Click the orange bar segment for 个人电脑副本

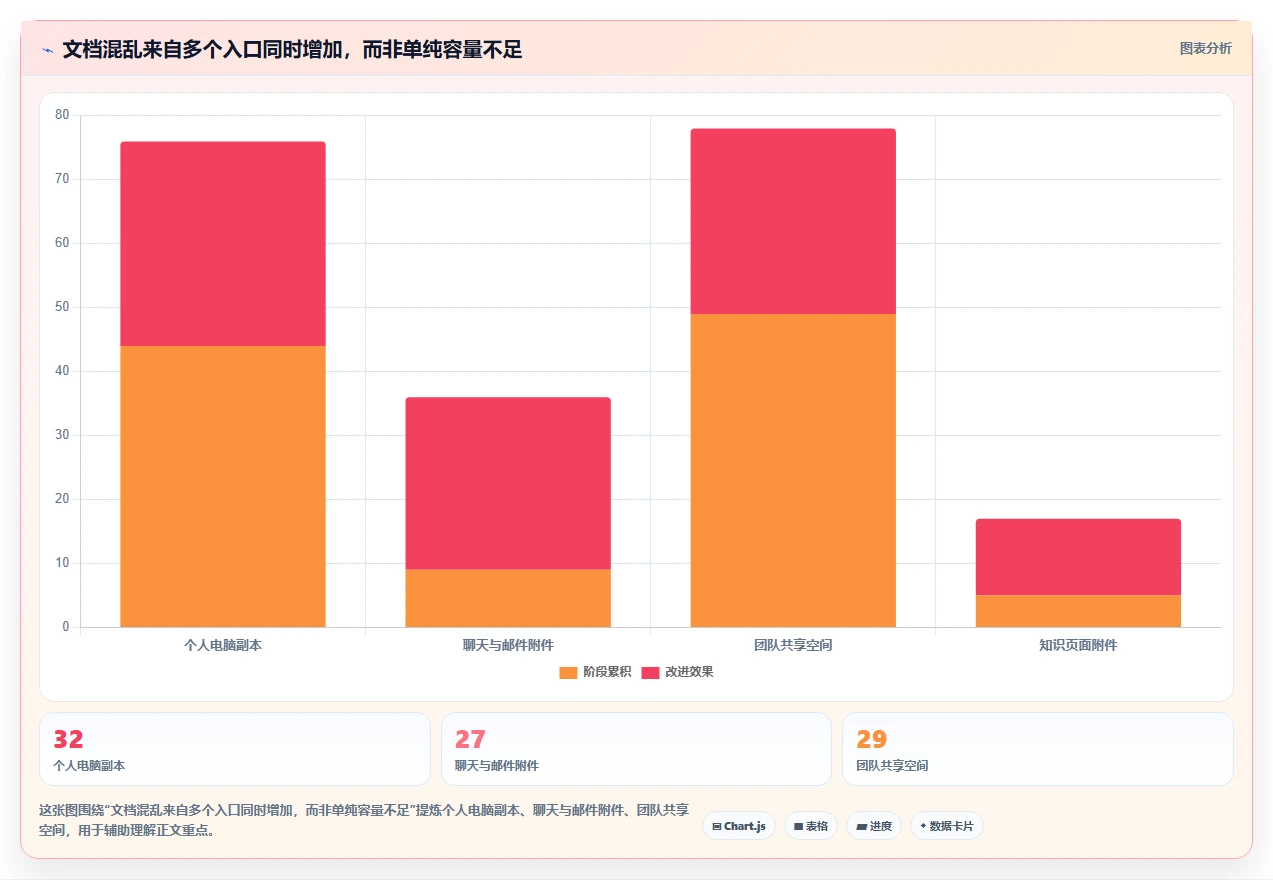[x=223, y=486]
